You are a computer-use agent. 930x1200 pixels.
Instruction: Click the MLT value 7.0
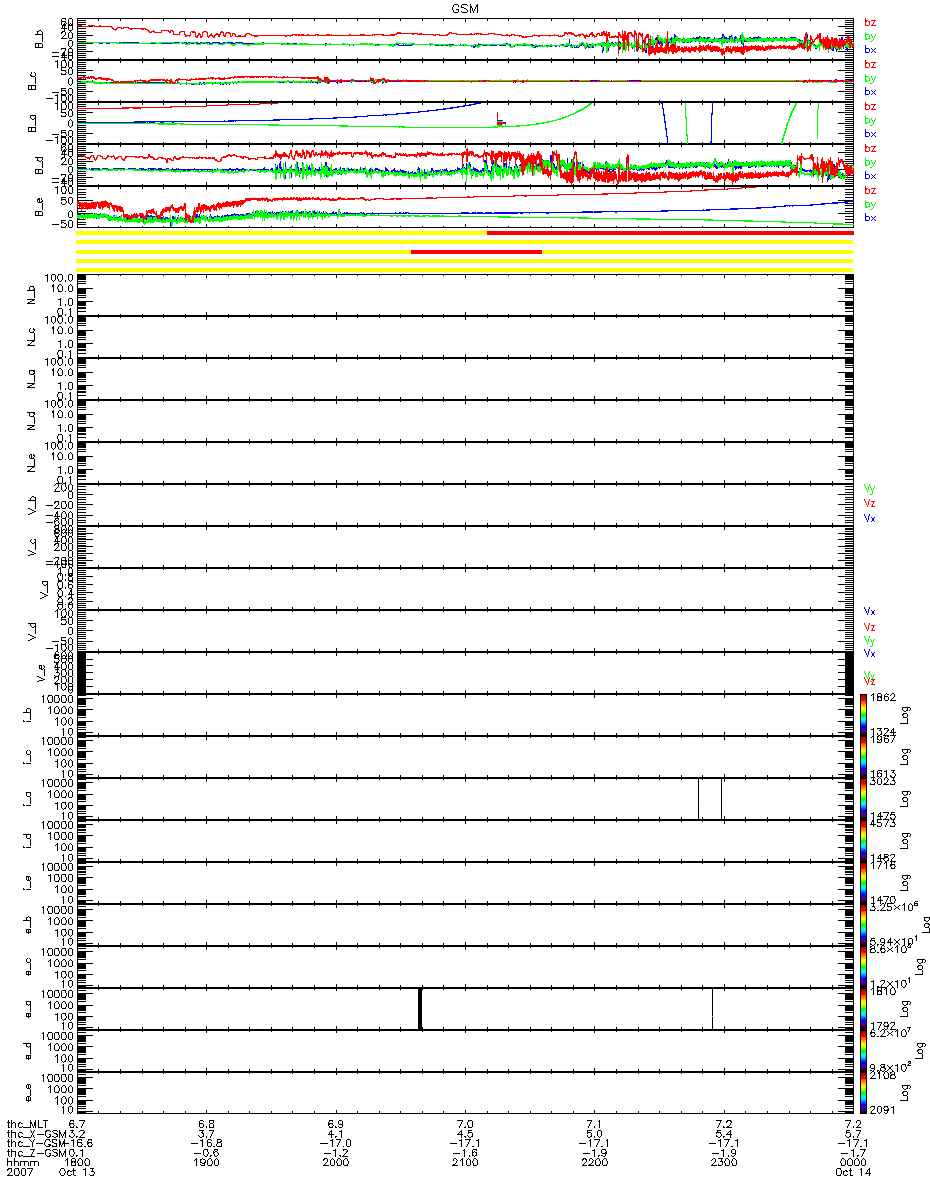[464, 1124]
